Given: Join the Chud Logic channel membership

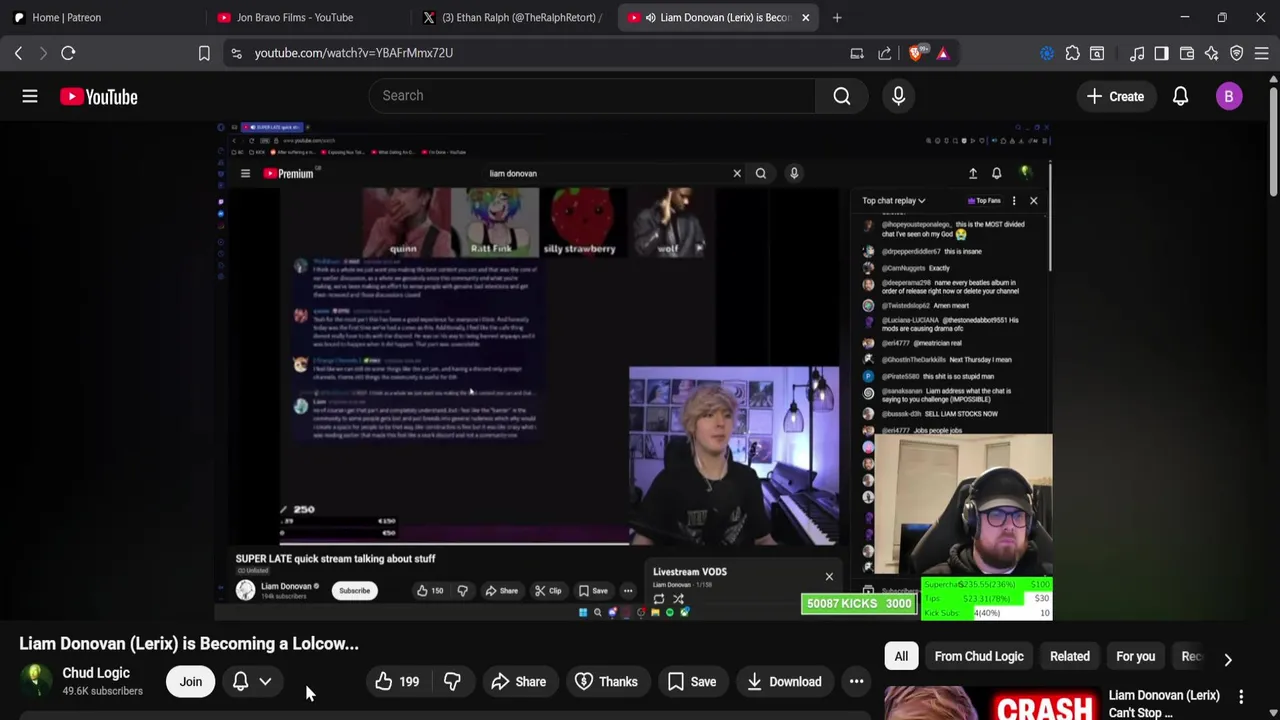Looking at the screenshot, I should pyautogui.click(x=190, y=682).
